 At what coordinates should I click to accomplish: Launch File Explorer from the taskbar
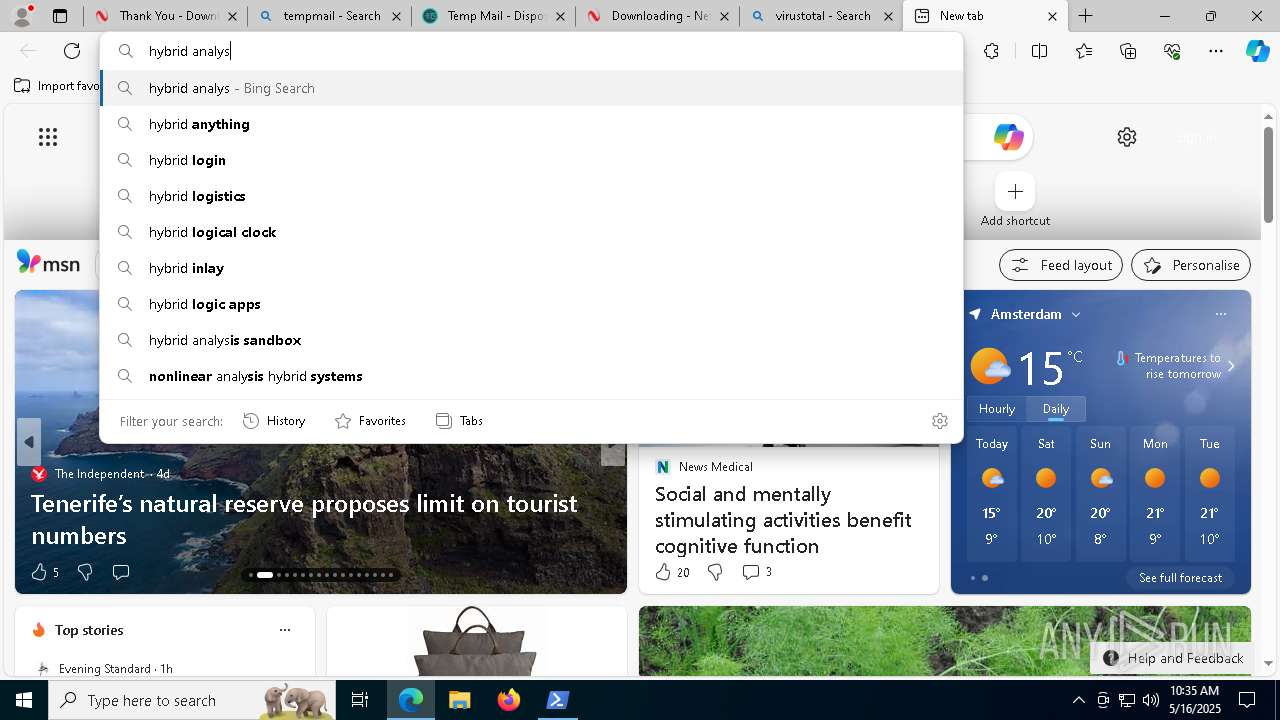click(x=459, y=700)
